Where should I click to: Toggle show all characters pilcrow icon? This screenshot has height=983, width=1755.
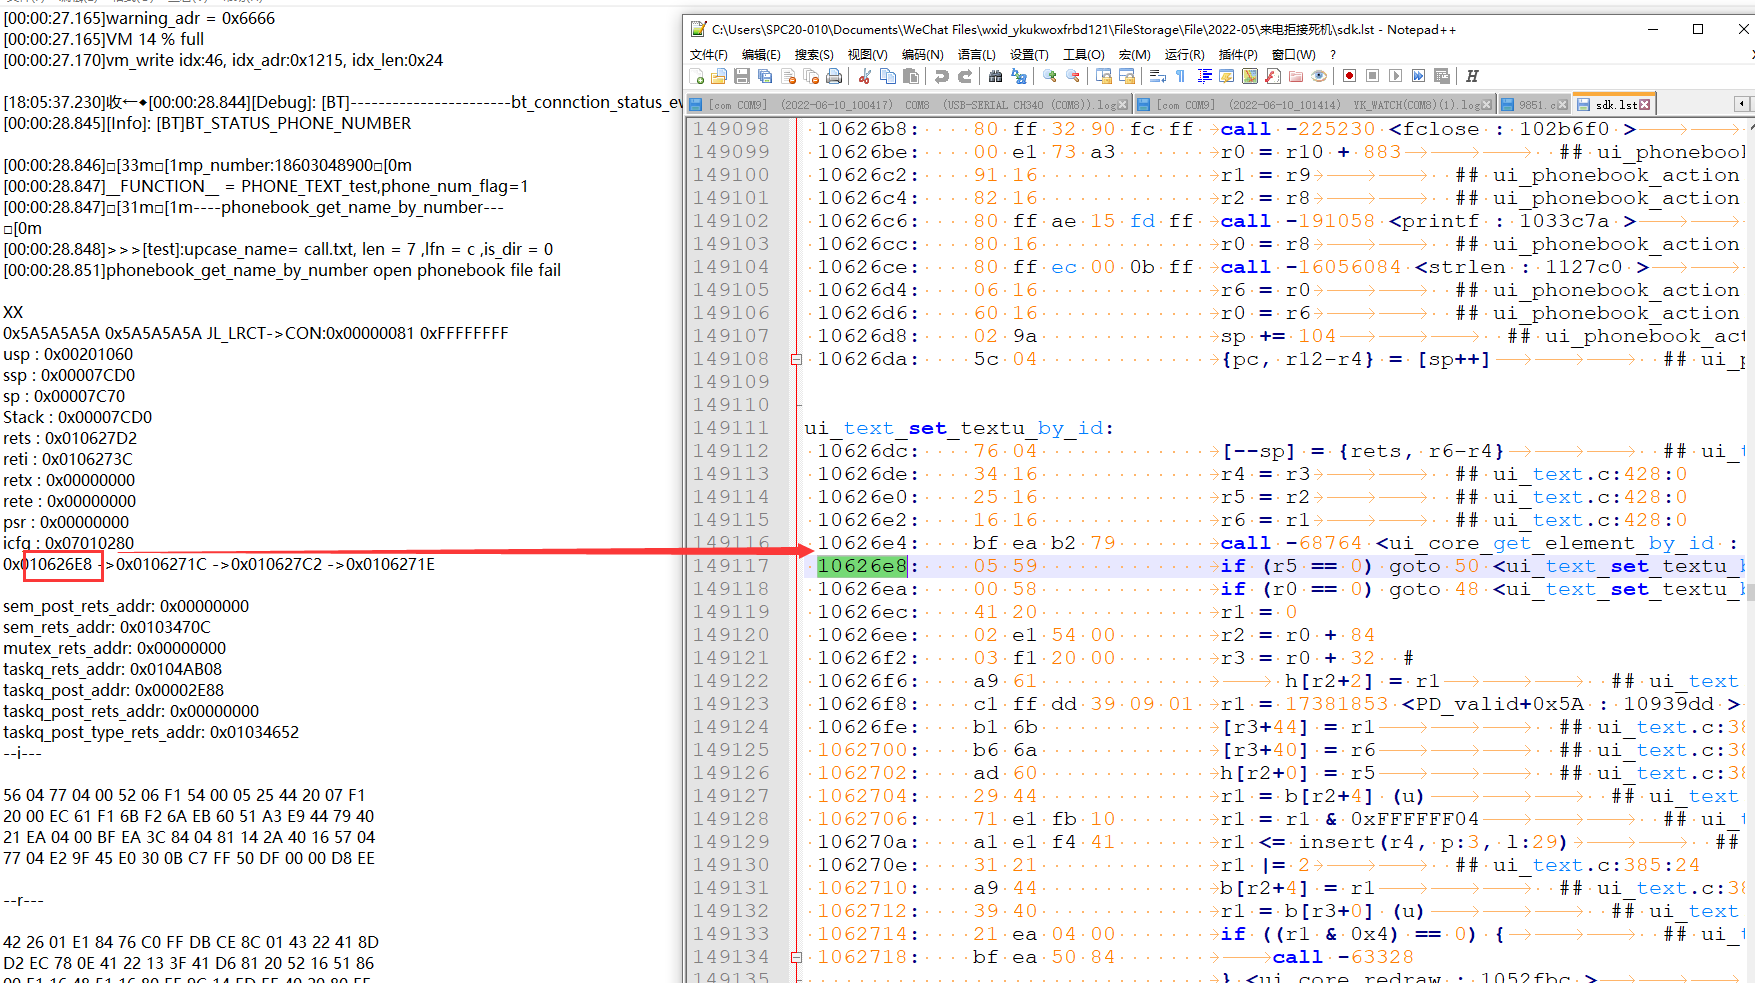[x=1181, y=76]
